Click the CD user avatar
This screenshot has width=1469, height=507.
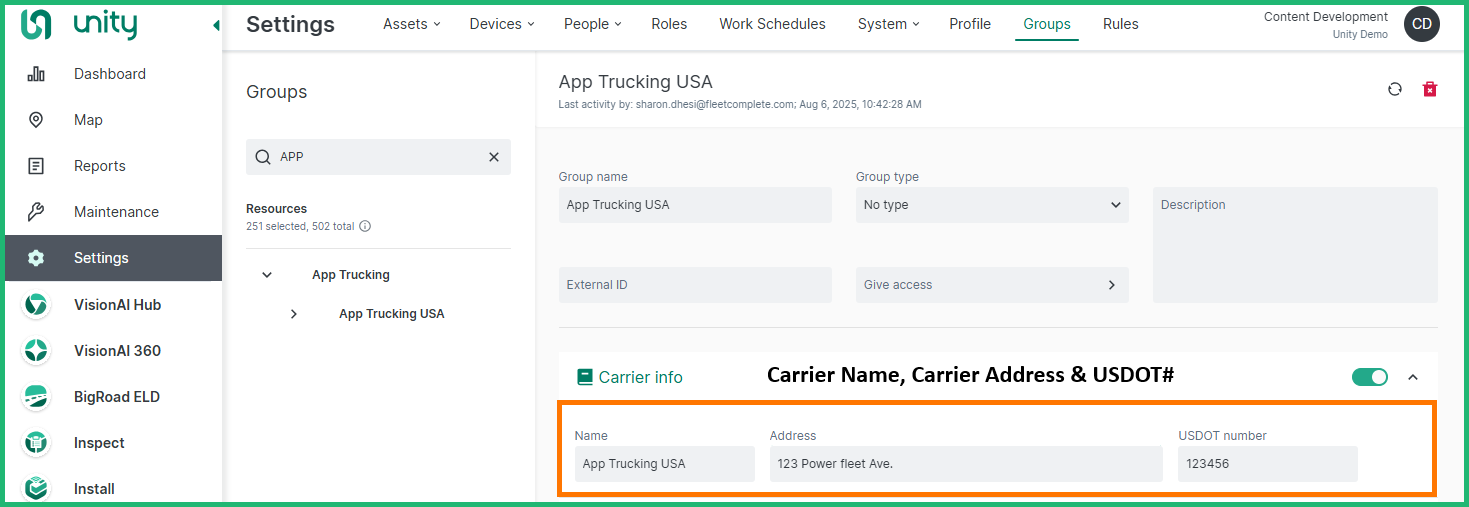[1421, 24]
